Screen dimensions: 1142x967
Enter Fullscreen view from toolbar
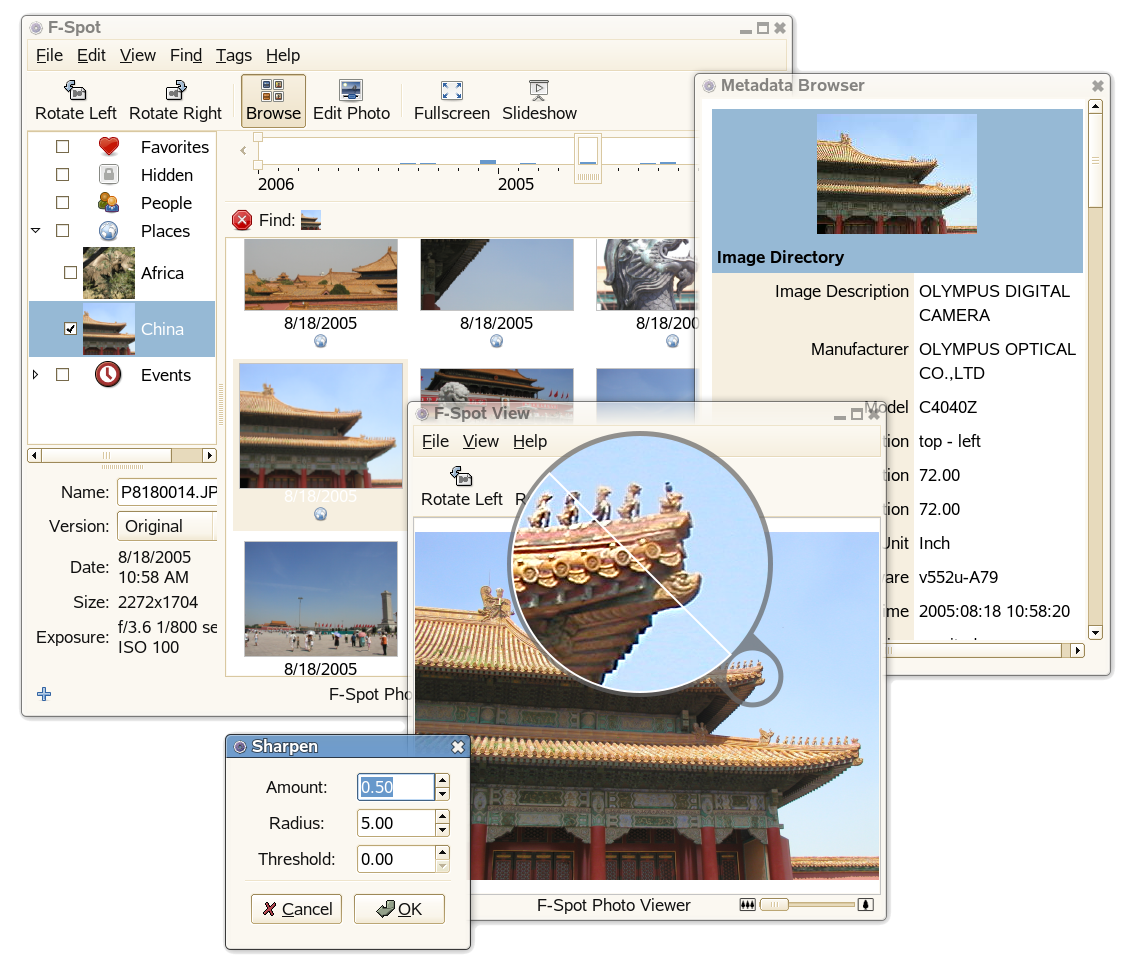452,100
